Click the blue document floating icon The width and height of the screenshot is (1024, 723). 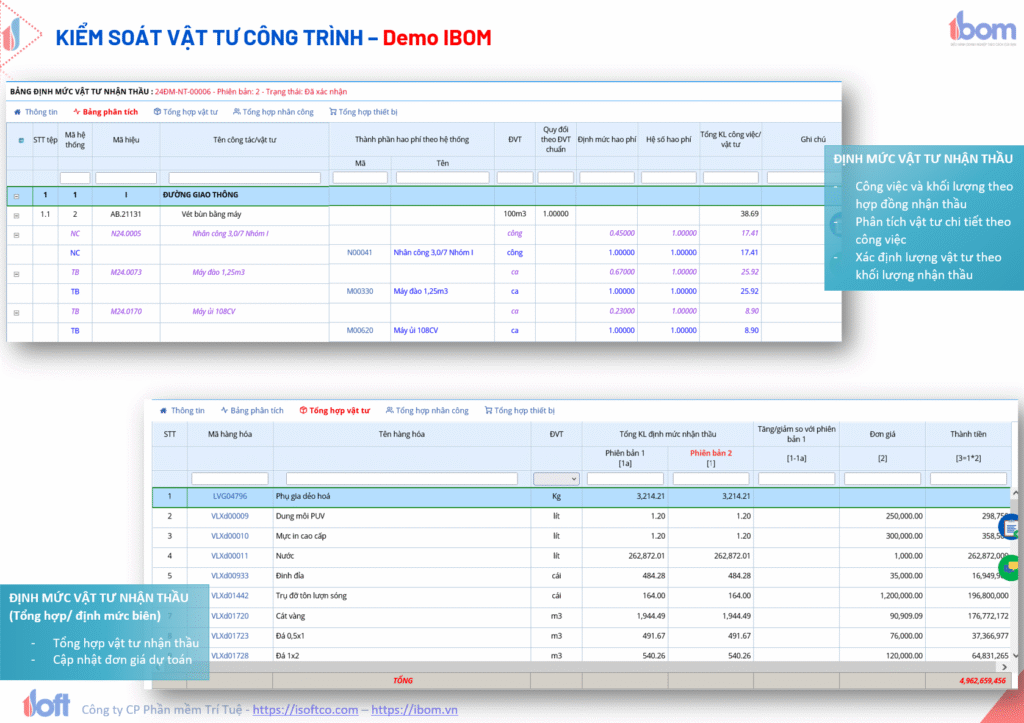click(1010, 526)
